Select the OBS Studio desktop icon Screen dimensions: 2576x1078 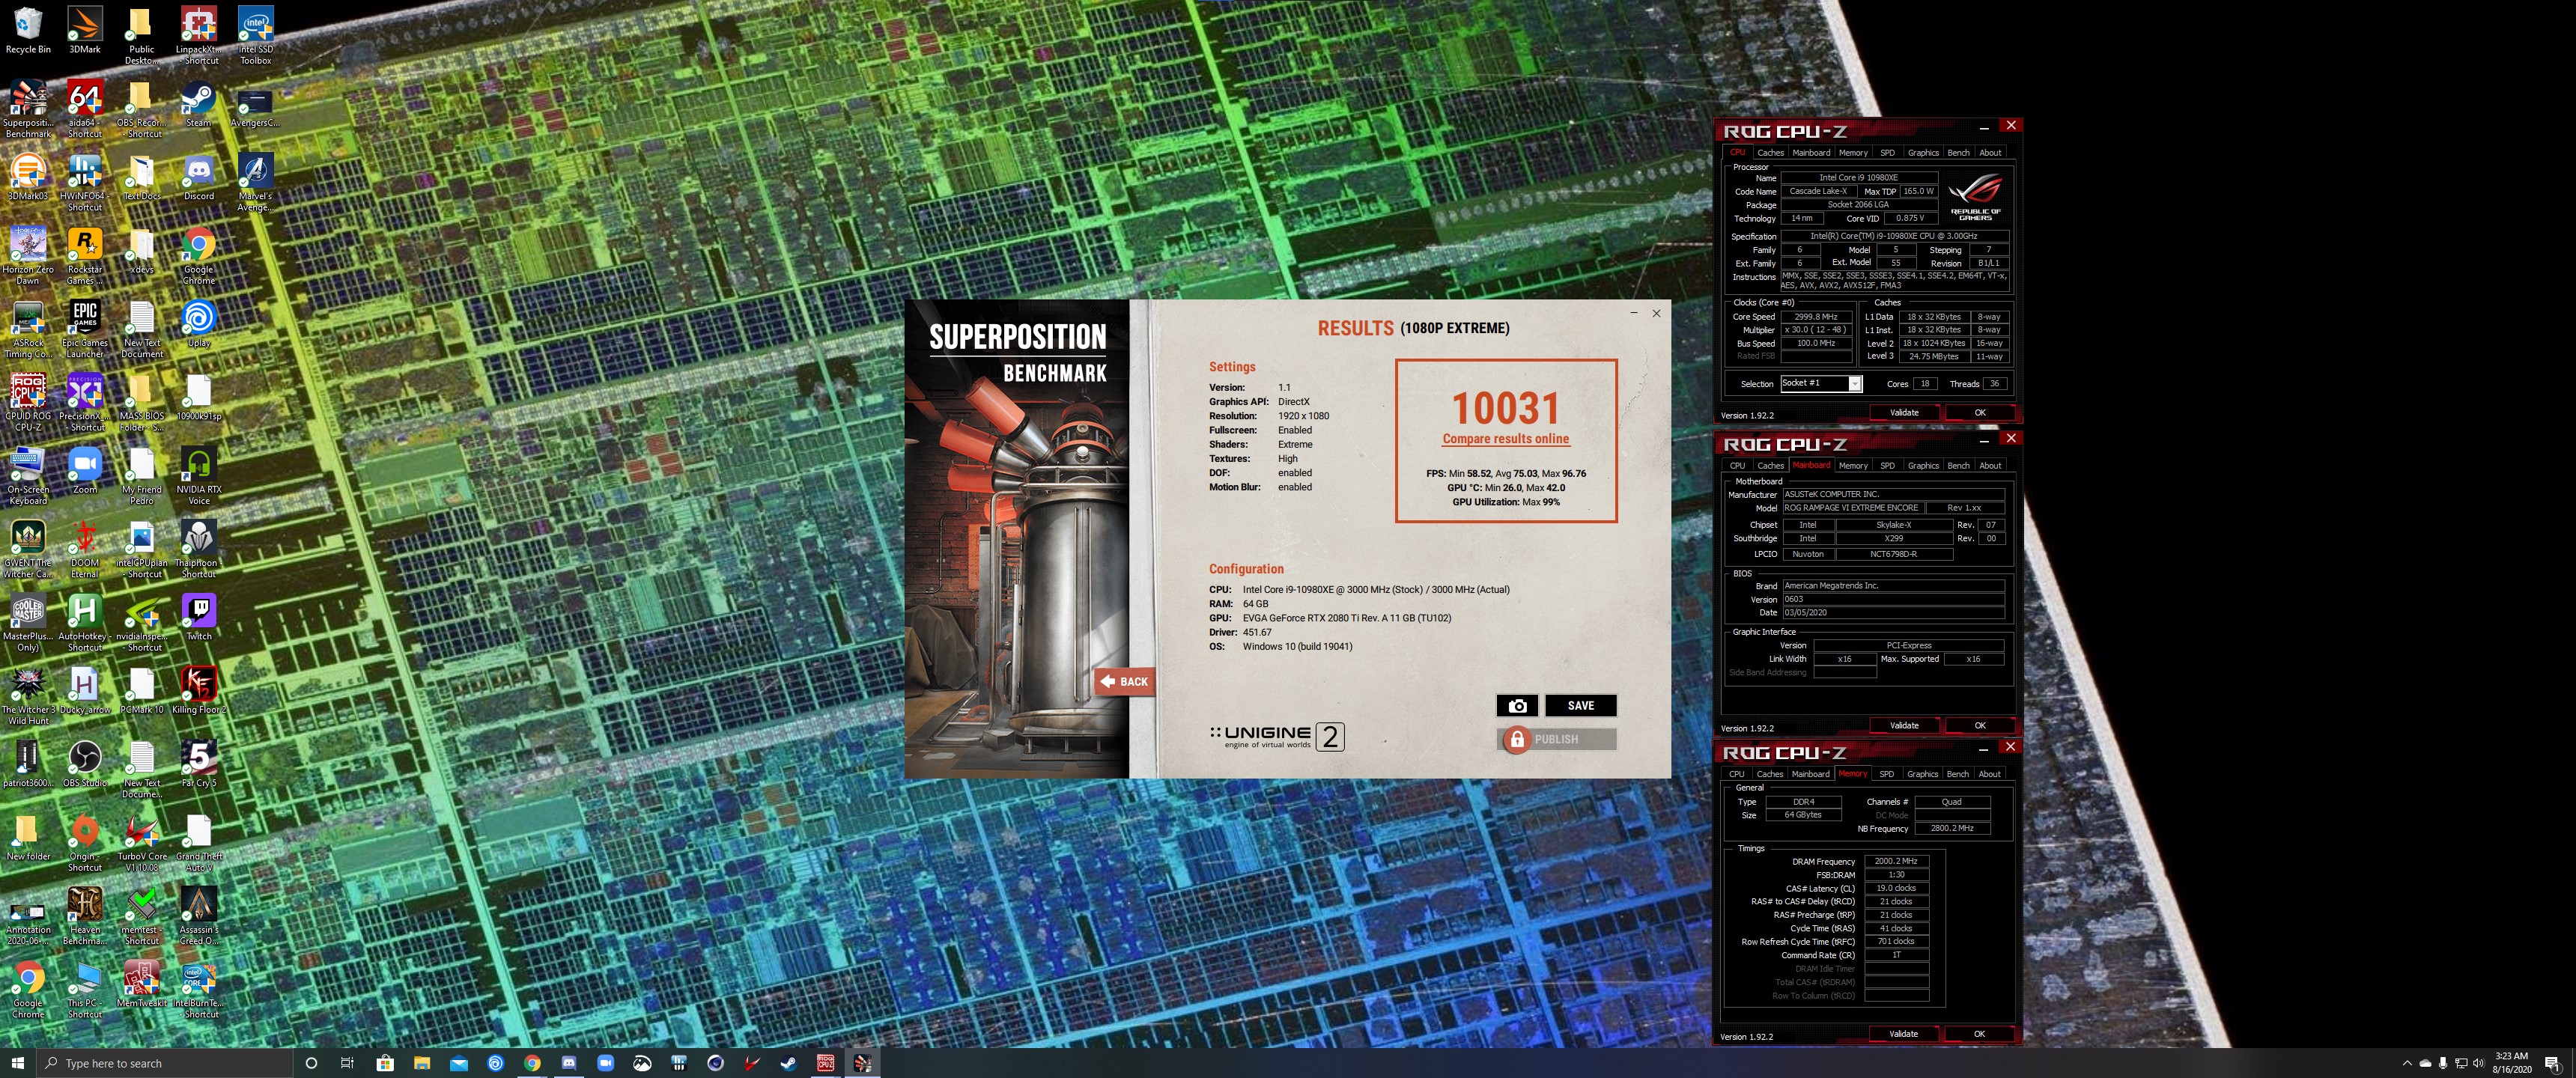click(85, 764)
